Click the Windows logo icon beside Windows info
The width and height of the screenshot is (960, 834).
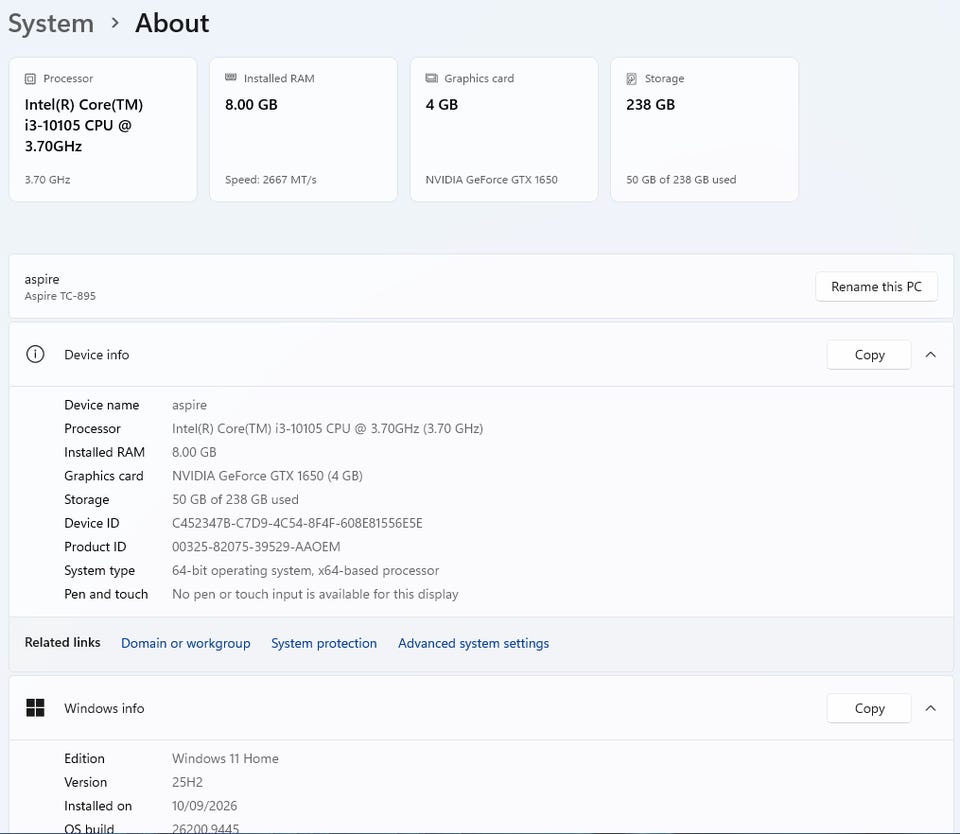[35, 707]
